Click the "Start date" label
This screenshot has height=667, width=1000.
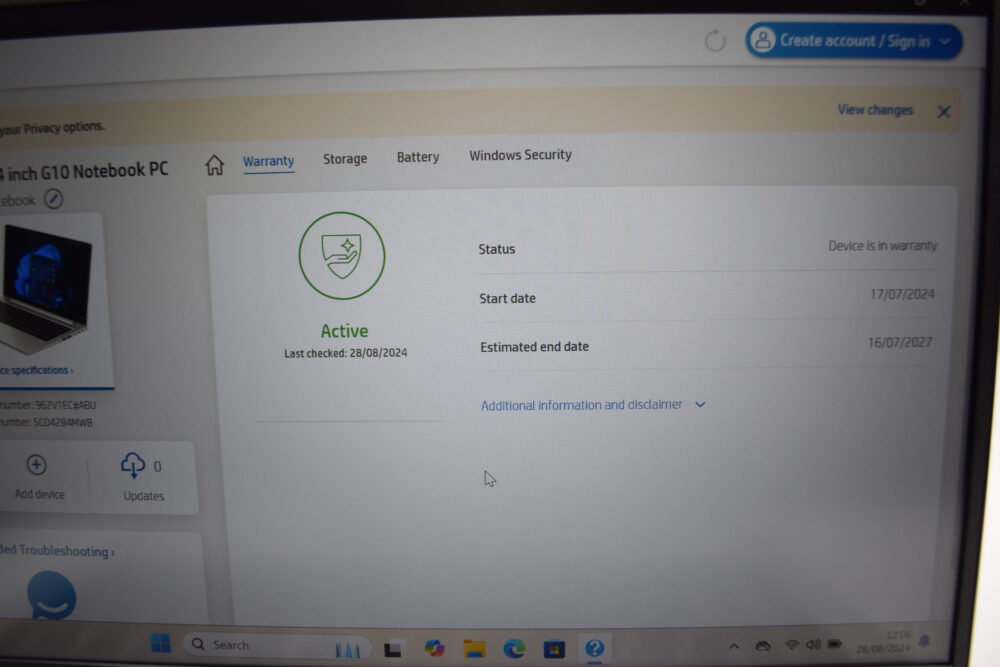pyautogui.click(x=508, y=298)
